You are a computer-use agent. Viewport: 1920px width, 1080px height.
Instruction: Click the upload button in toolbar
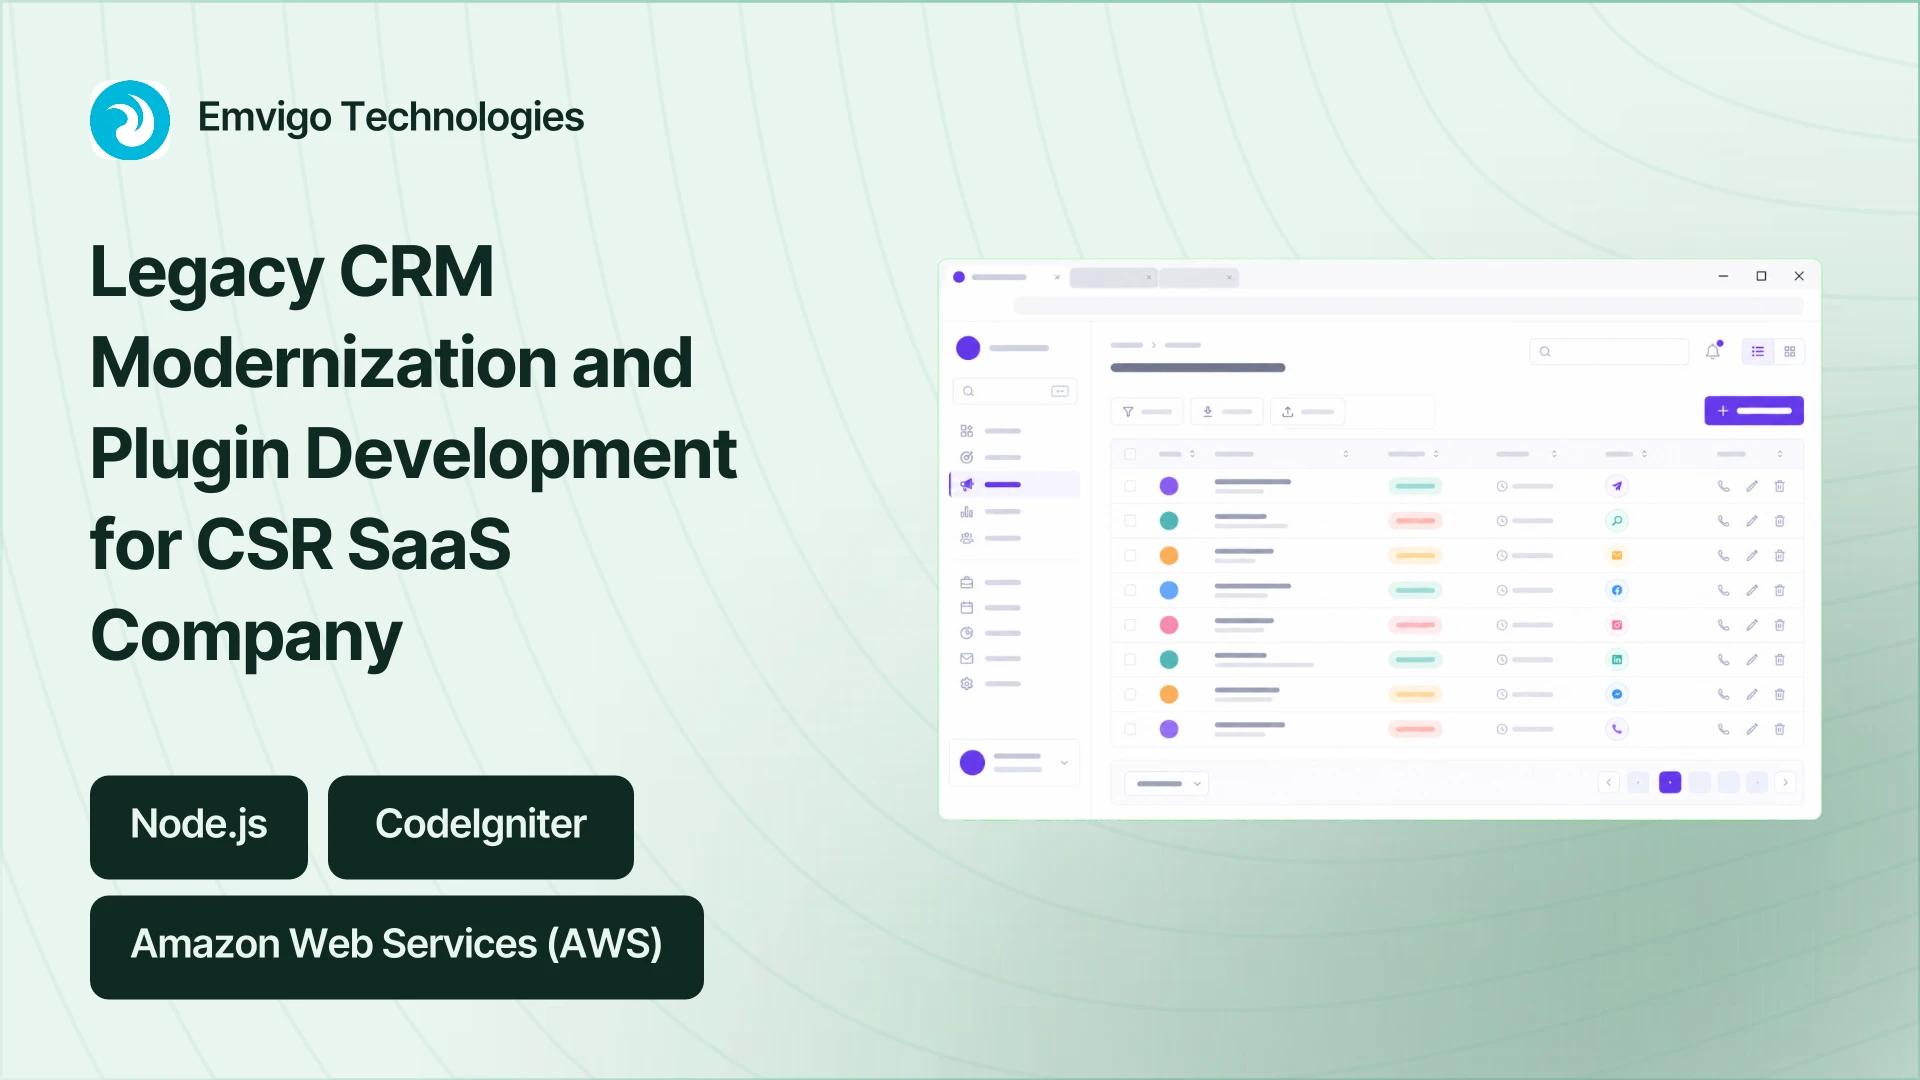1308,412
